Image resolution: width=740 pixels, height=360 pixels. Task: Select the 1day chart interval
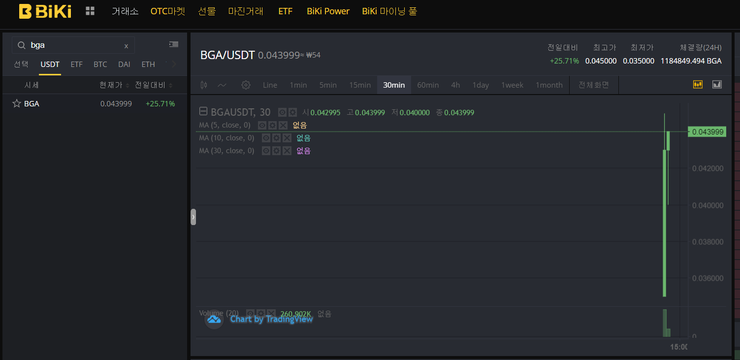[x=480, y=85]
